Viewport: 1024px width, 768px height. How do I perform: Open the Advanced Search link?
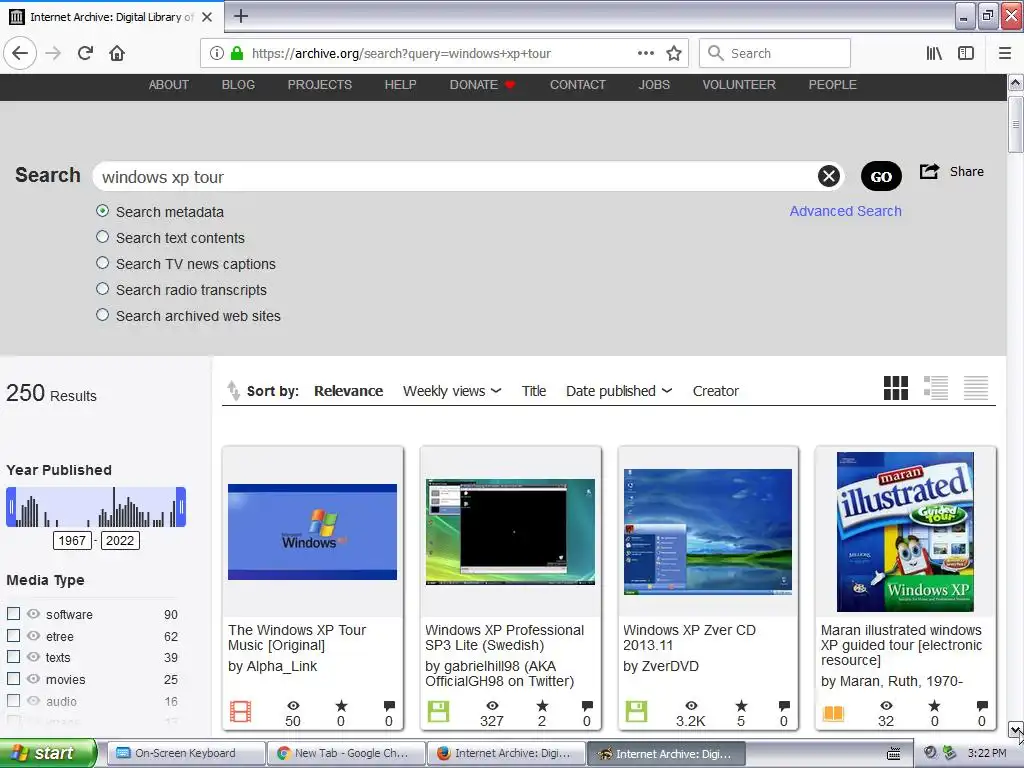coord(846,211)
